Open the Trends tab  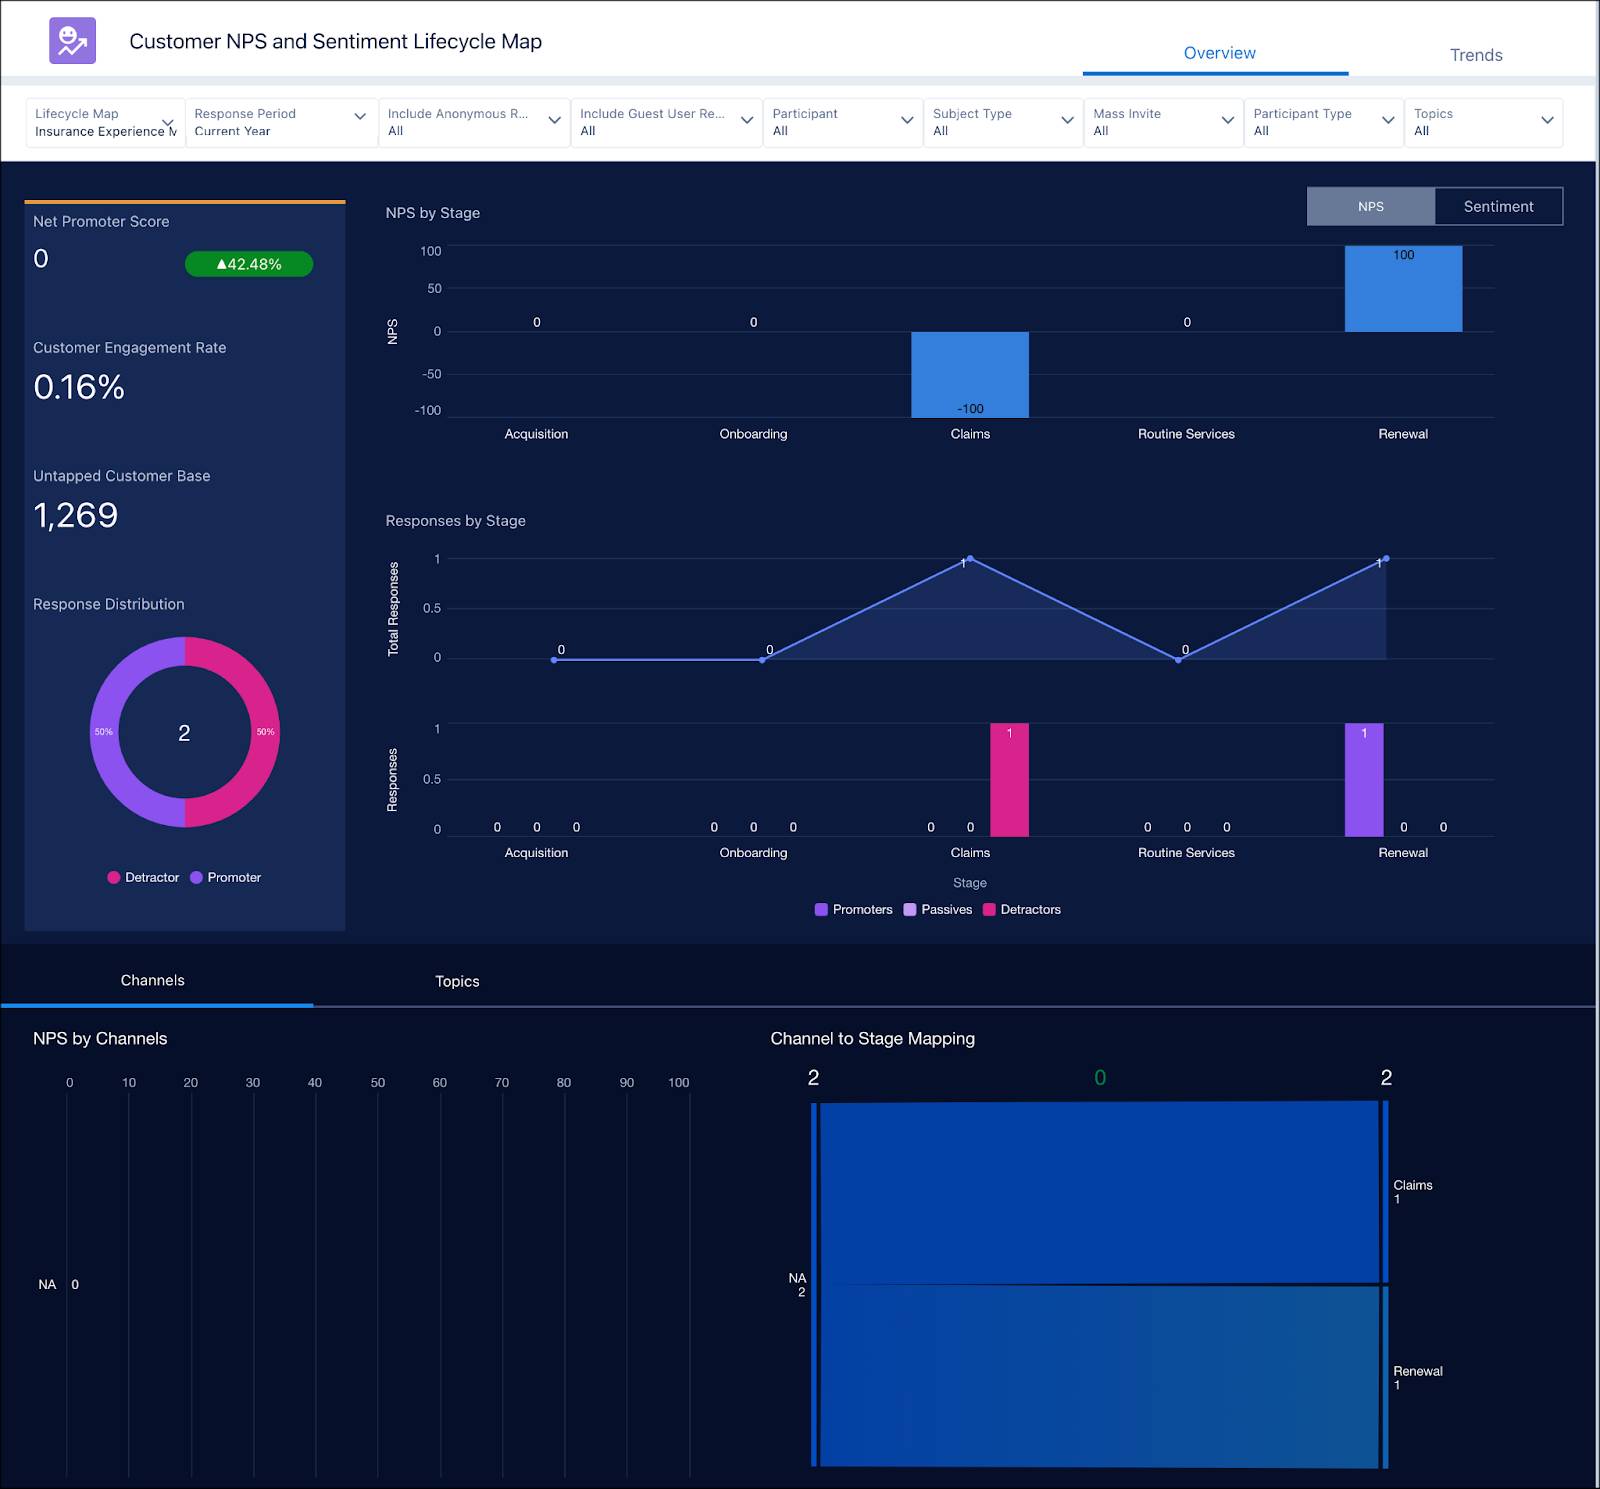click(x=1475, y=55)
